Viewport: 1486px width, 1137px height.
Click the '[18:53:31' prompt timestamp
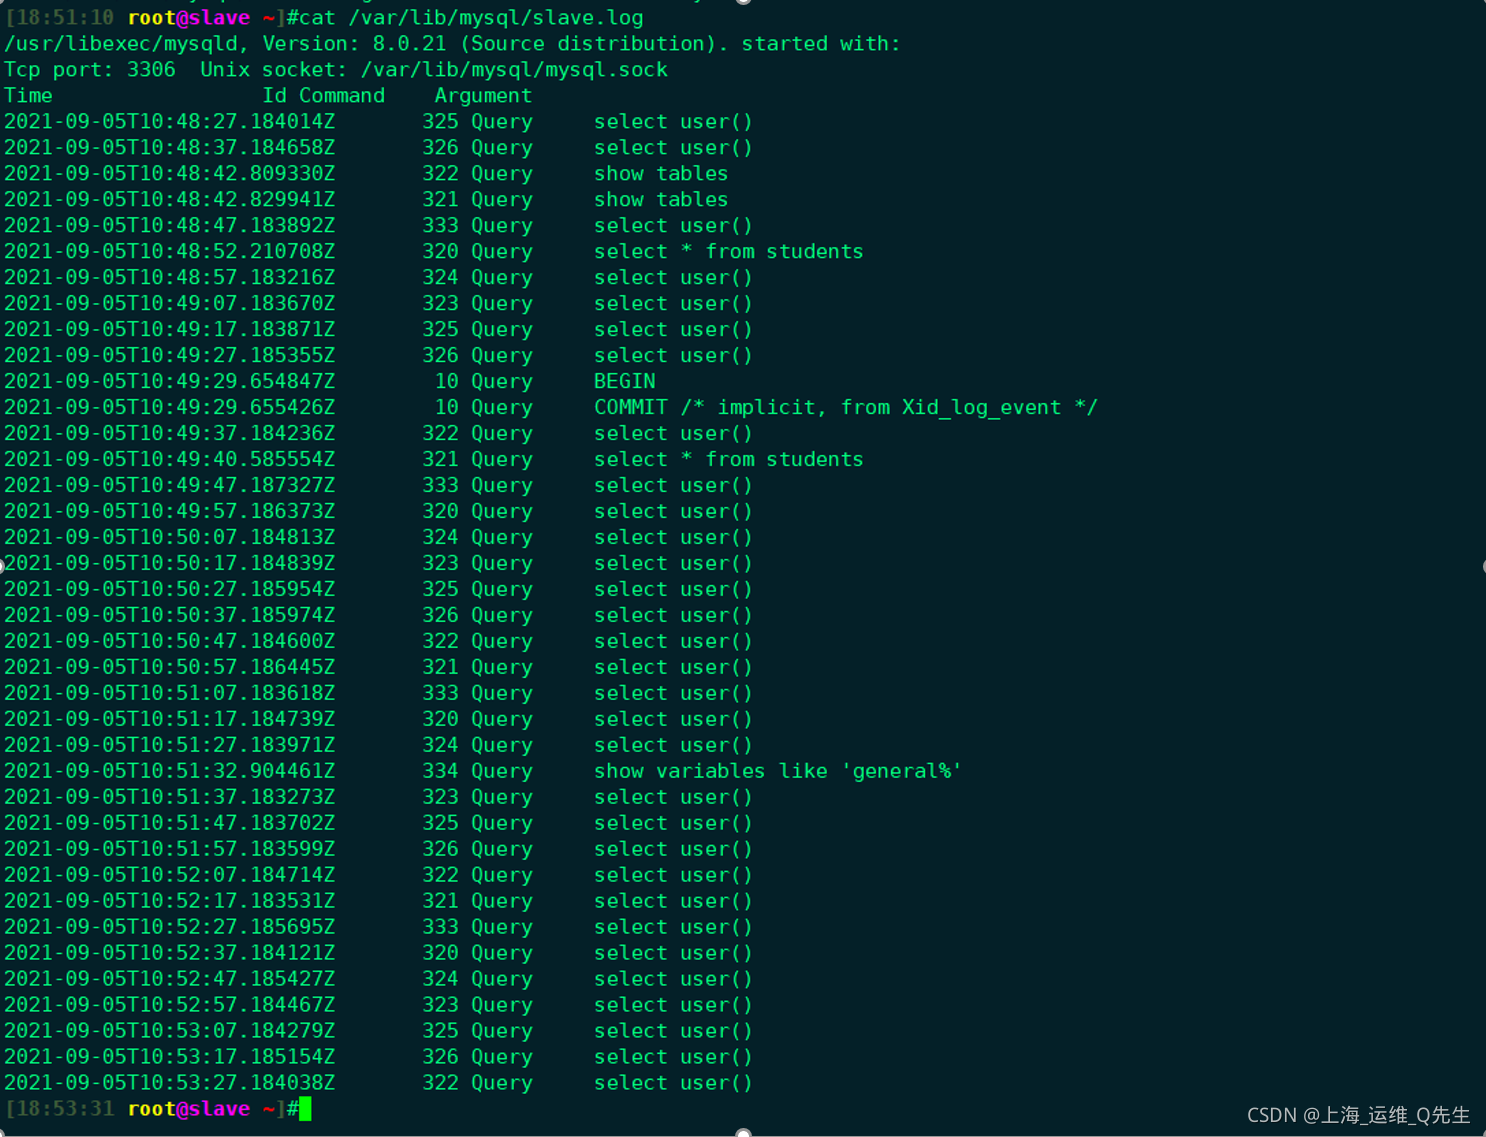(x=59, y=1109)
